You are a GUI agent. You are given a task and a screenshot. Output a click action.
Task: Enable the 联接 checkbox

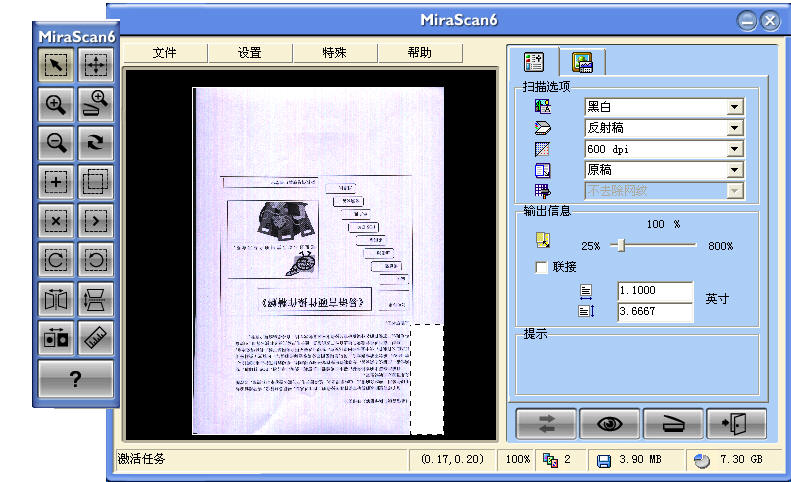(x=542, y=268)
